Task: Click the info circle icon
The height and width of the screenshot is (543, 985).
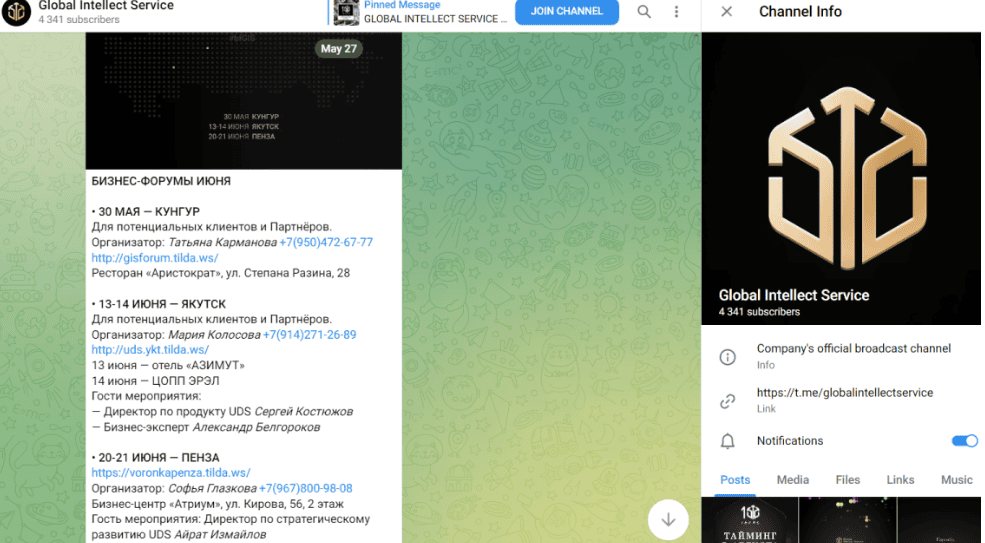Action: pos(727,357)
